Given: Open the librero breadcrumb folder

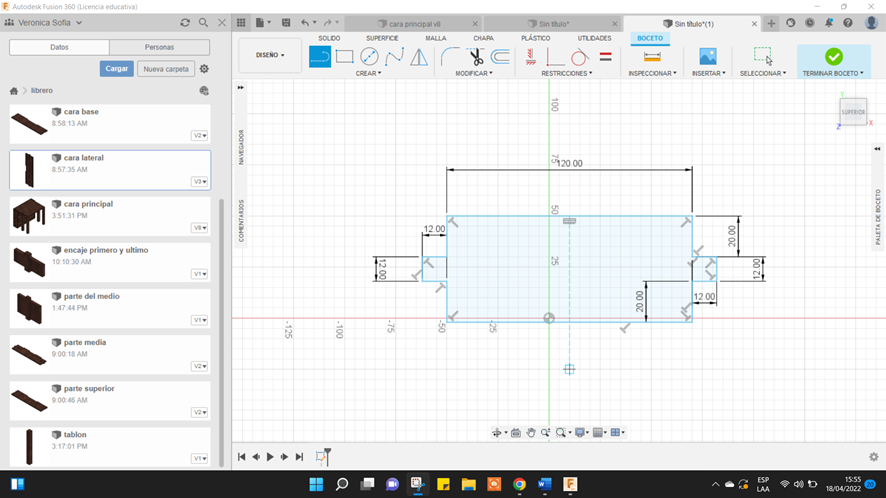Looking at the screenshot, I should click(42, 90).
